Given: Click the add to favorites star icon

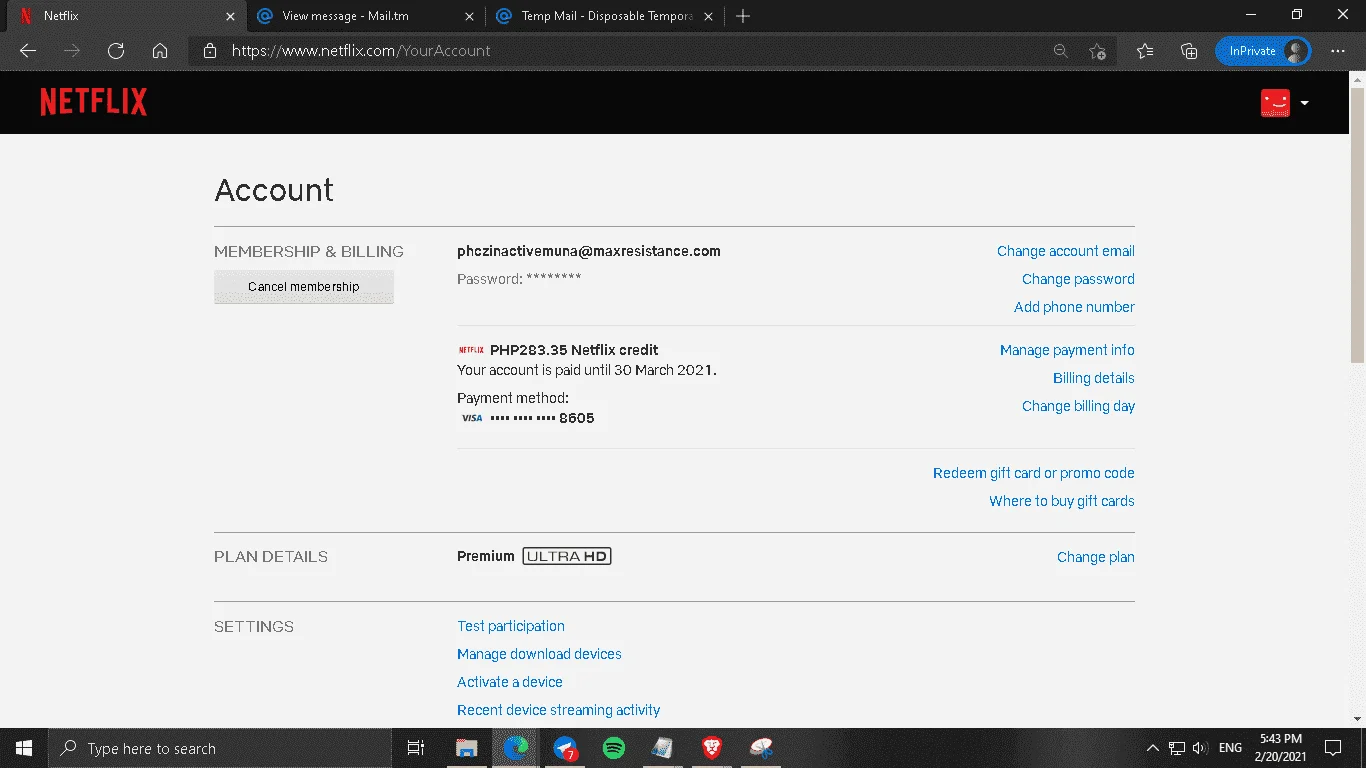Looking at the screenshot, I should point(1098,51).
